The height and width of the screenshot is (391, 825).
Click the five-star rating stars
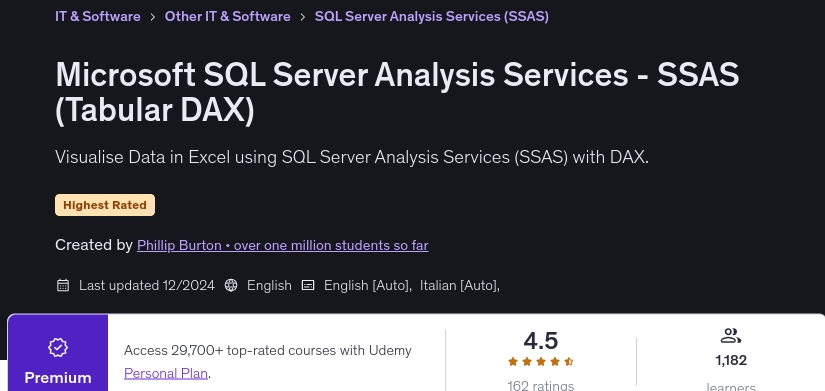pos(540,362)
